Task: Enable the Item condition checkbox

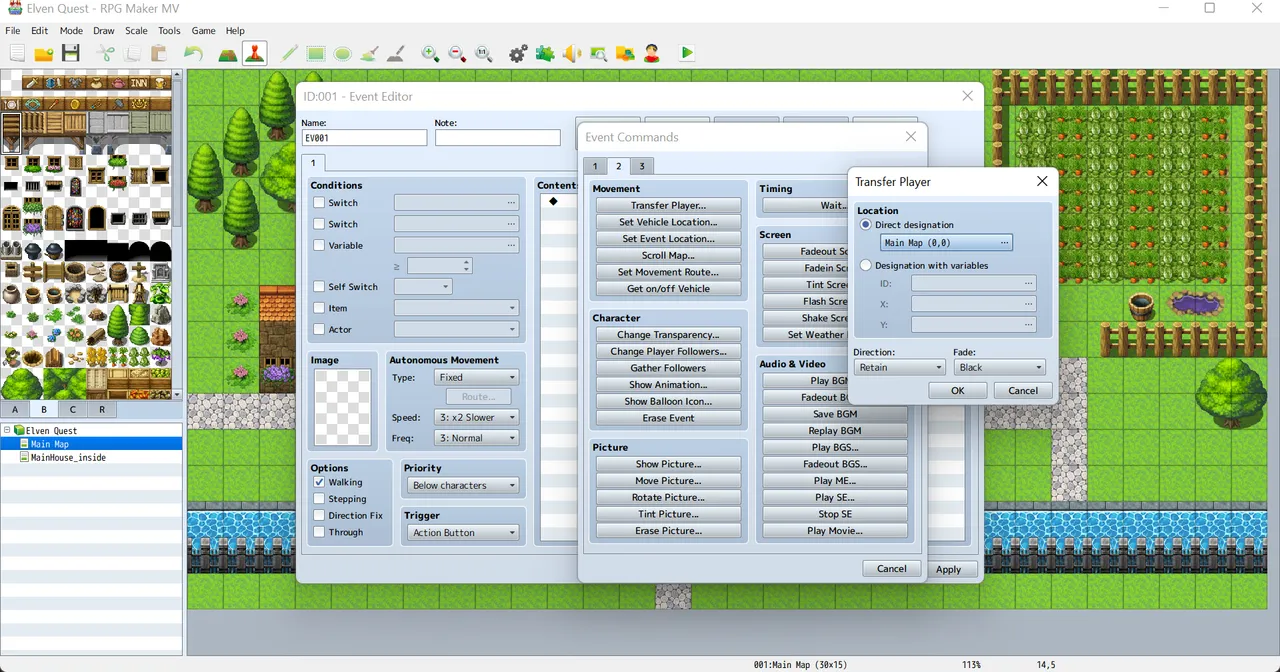Action: pyautogui.click(x=319, y=308)
